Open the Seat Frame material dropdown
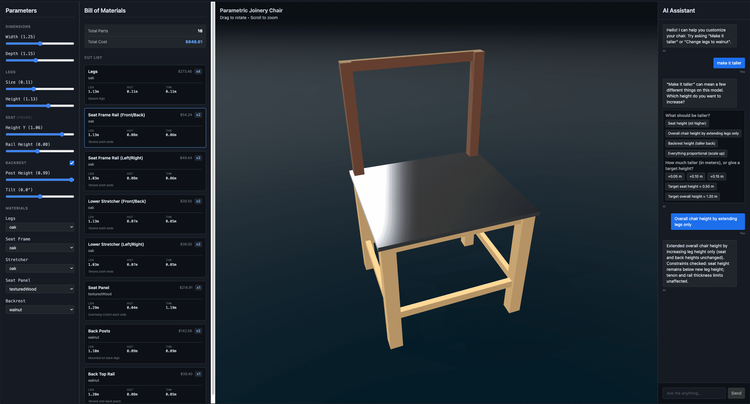Image resolution: width=750 pixels, height=404 pixels. 39,247
